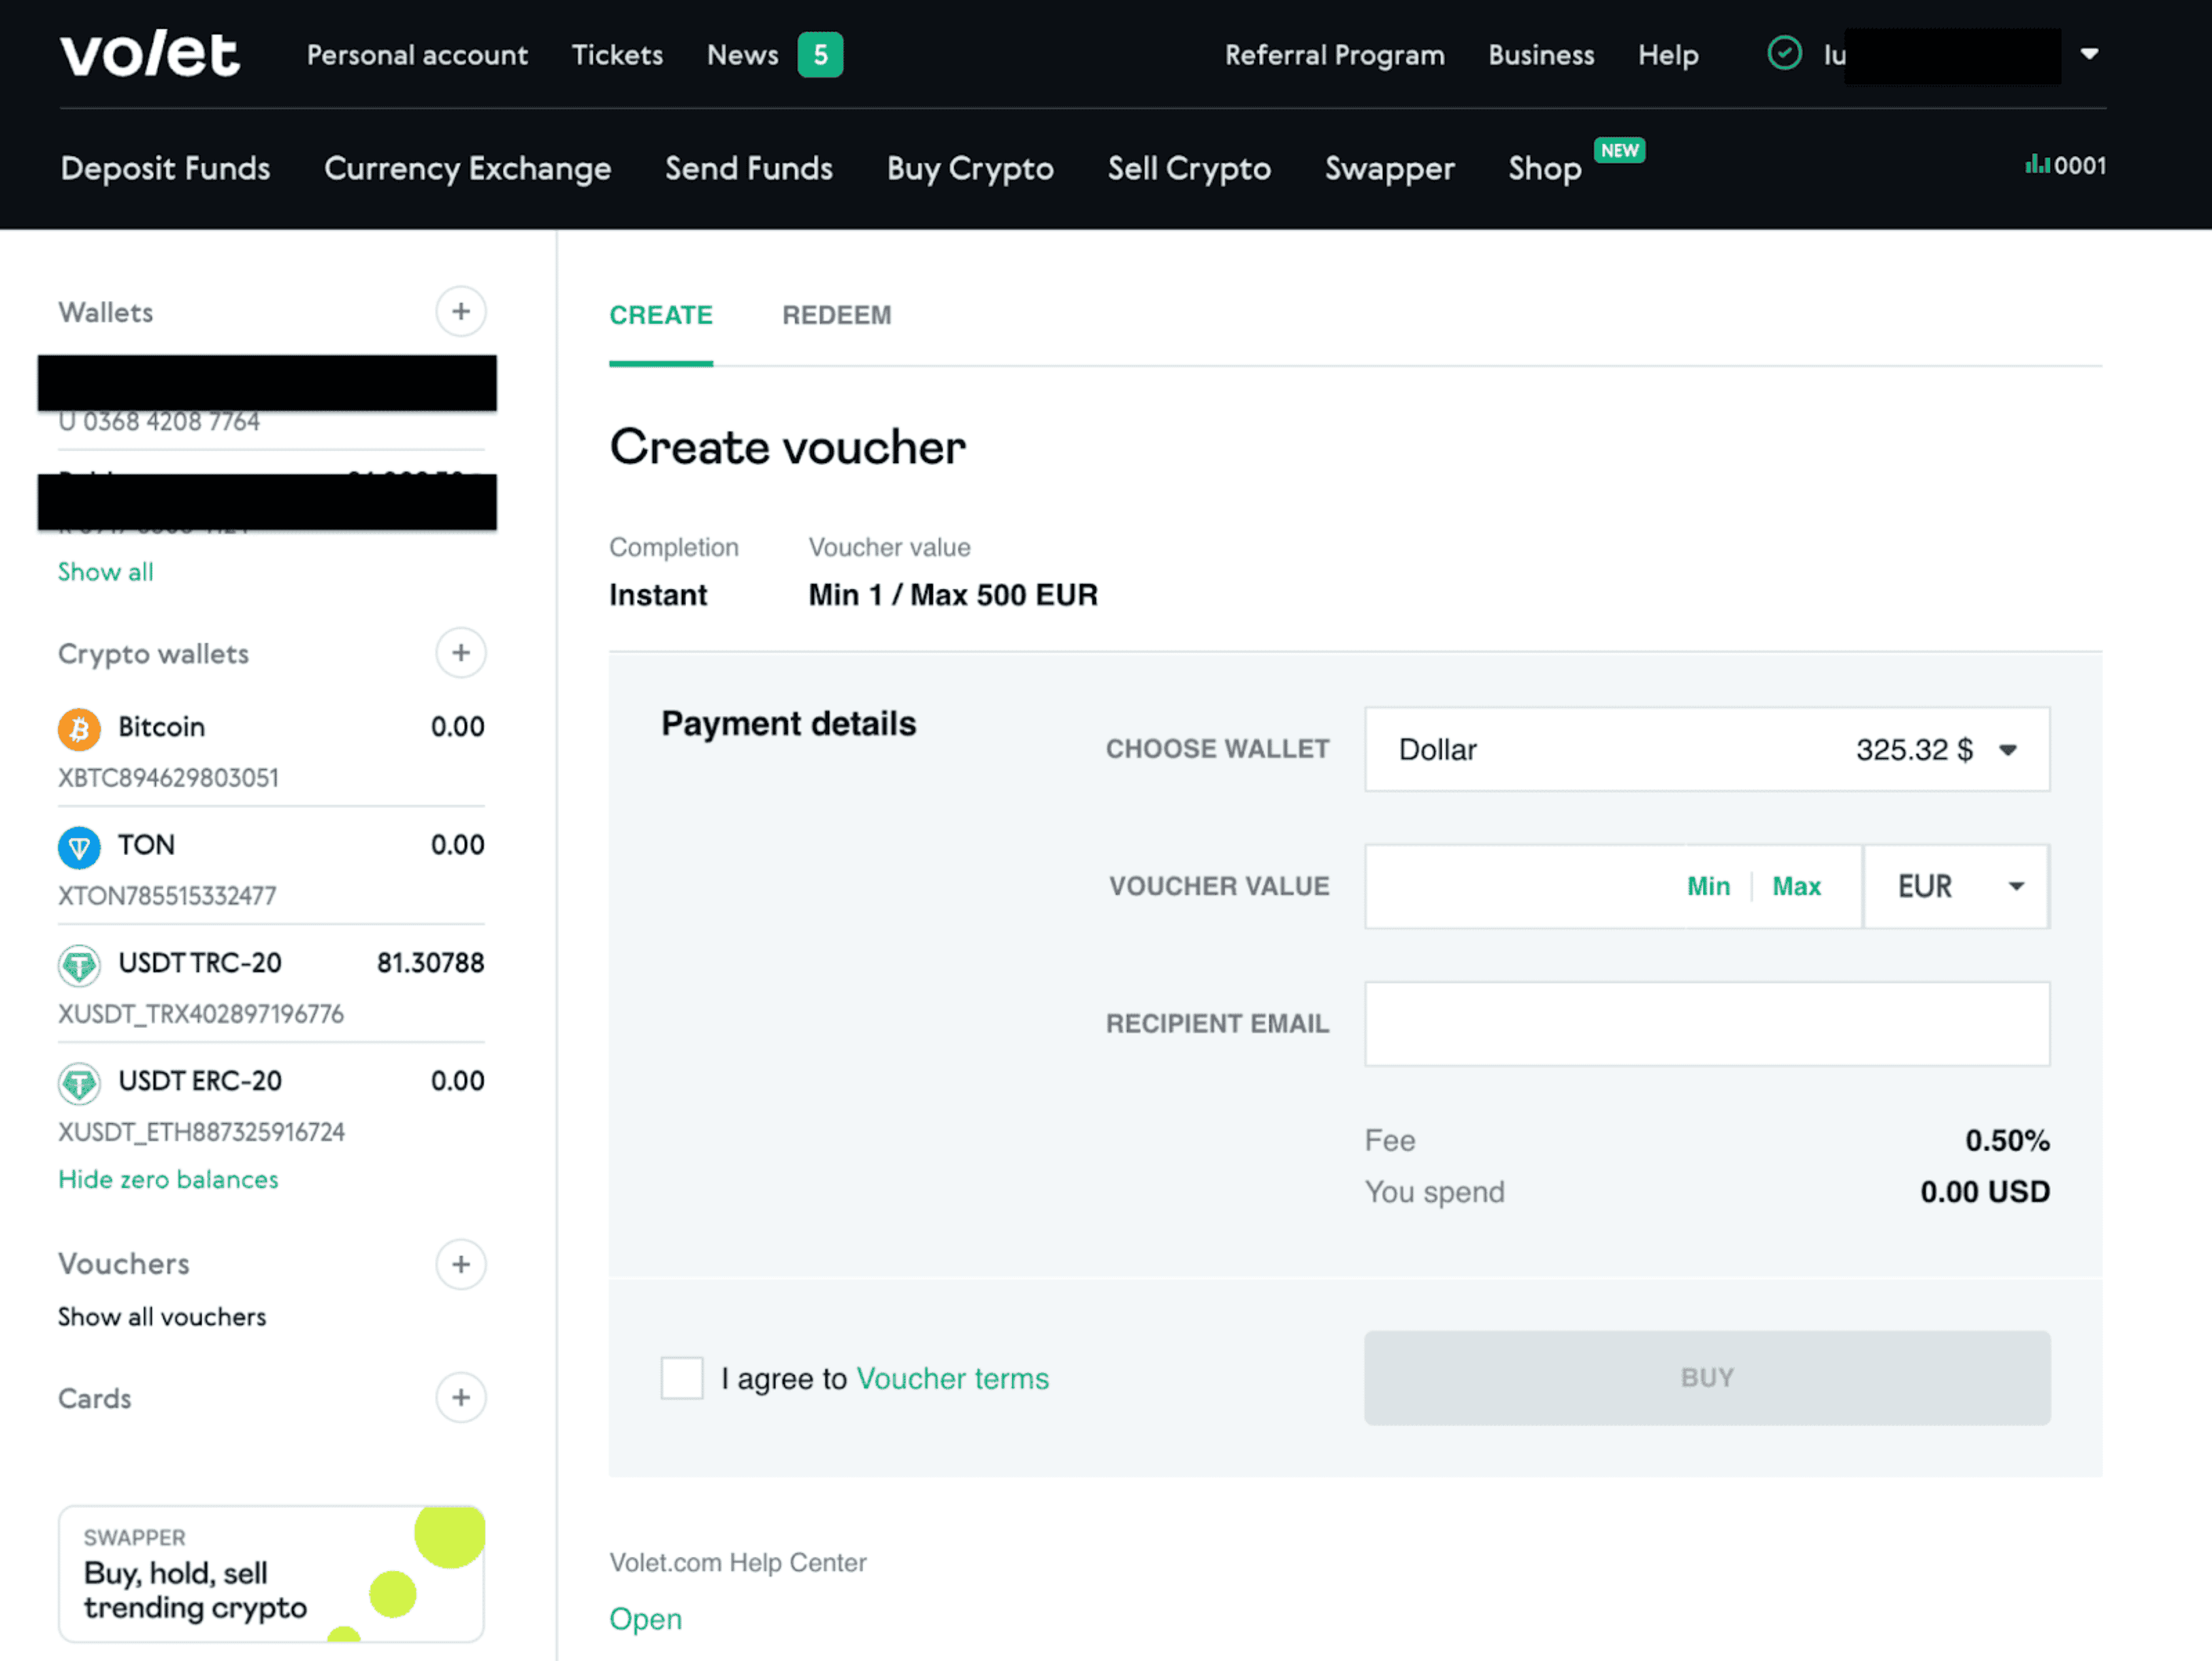
Task: Open Currency Exchange in the navigation menu
Action: pyautogui.click(x=467, y=168)
